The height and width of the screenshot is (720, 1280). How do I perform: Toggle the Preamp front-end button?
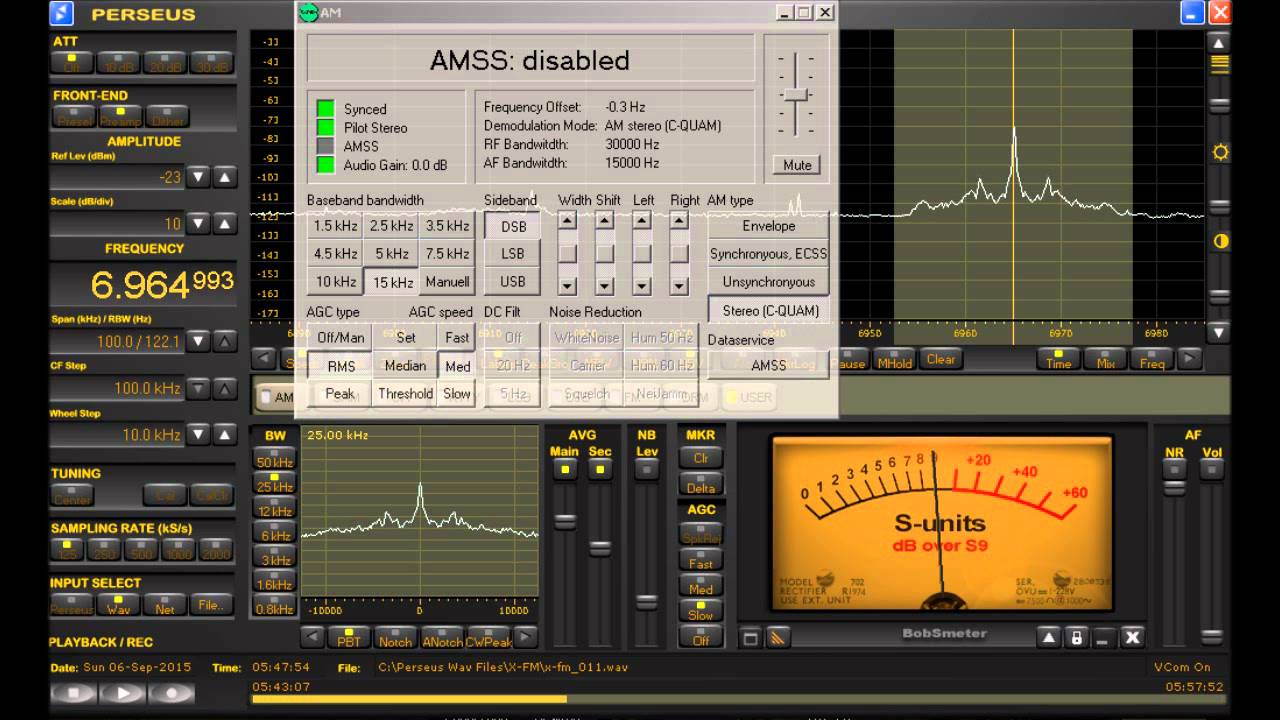click(121, 117)
